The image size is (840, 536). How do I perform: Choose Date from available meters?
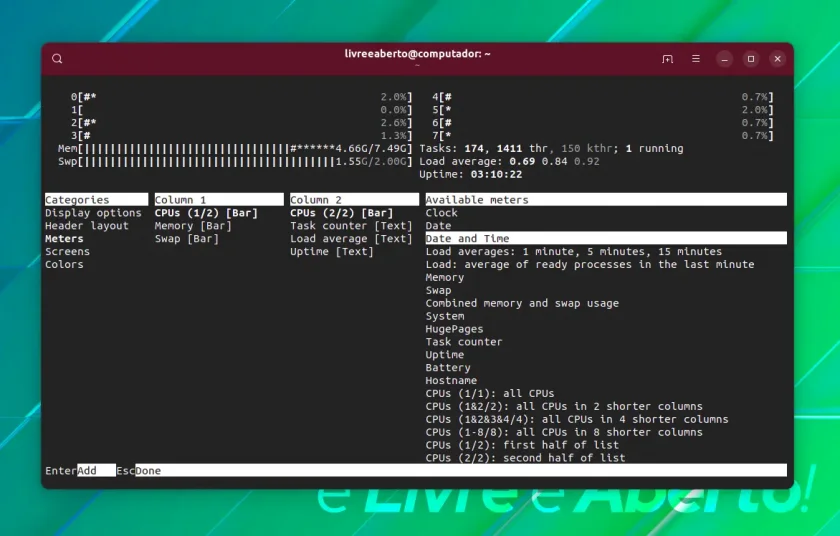(x=439, y=225)
